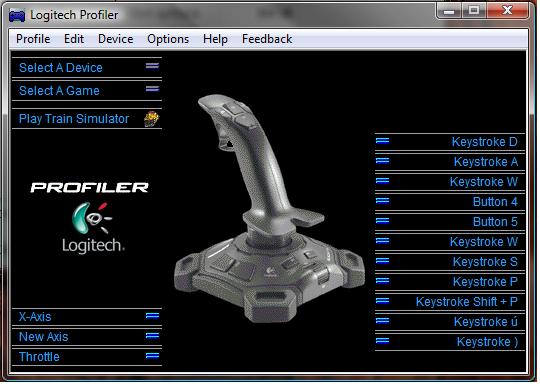Open assignment icon for Throttle
Screen dimensions: 540x386
click(152, 355)
